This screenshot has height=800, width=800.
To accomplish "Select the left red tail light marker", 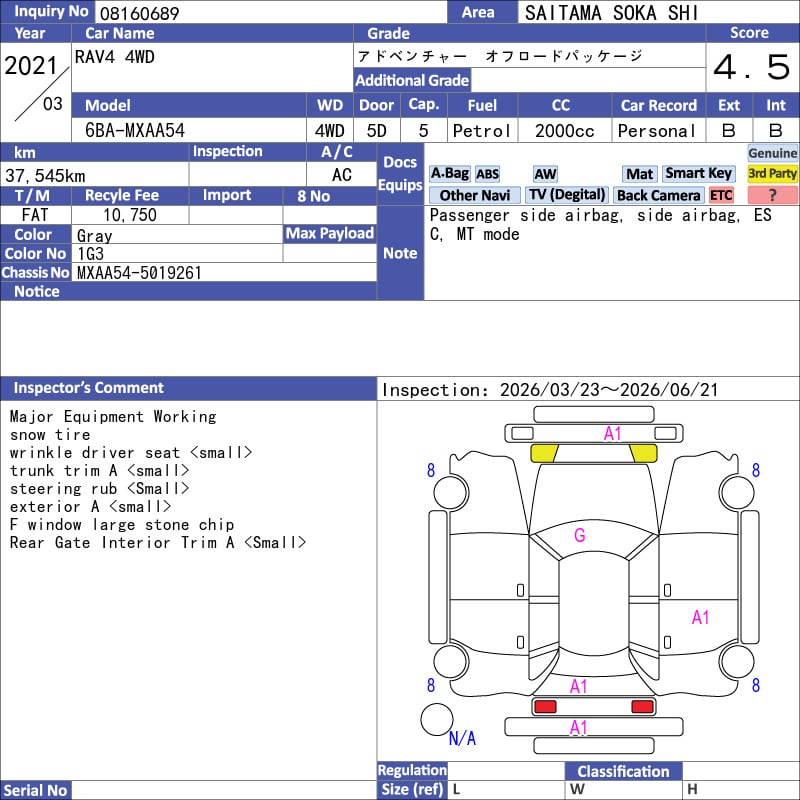I will tap(545, 707).
